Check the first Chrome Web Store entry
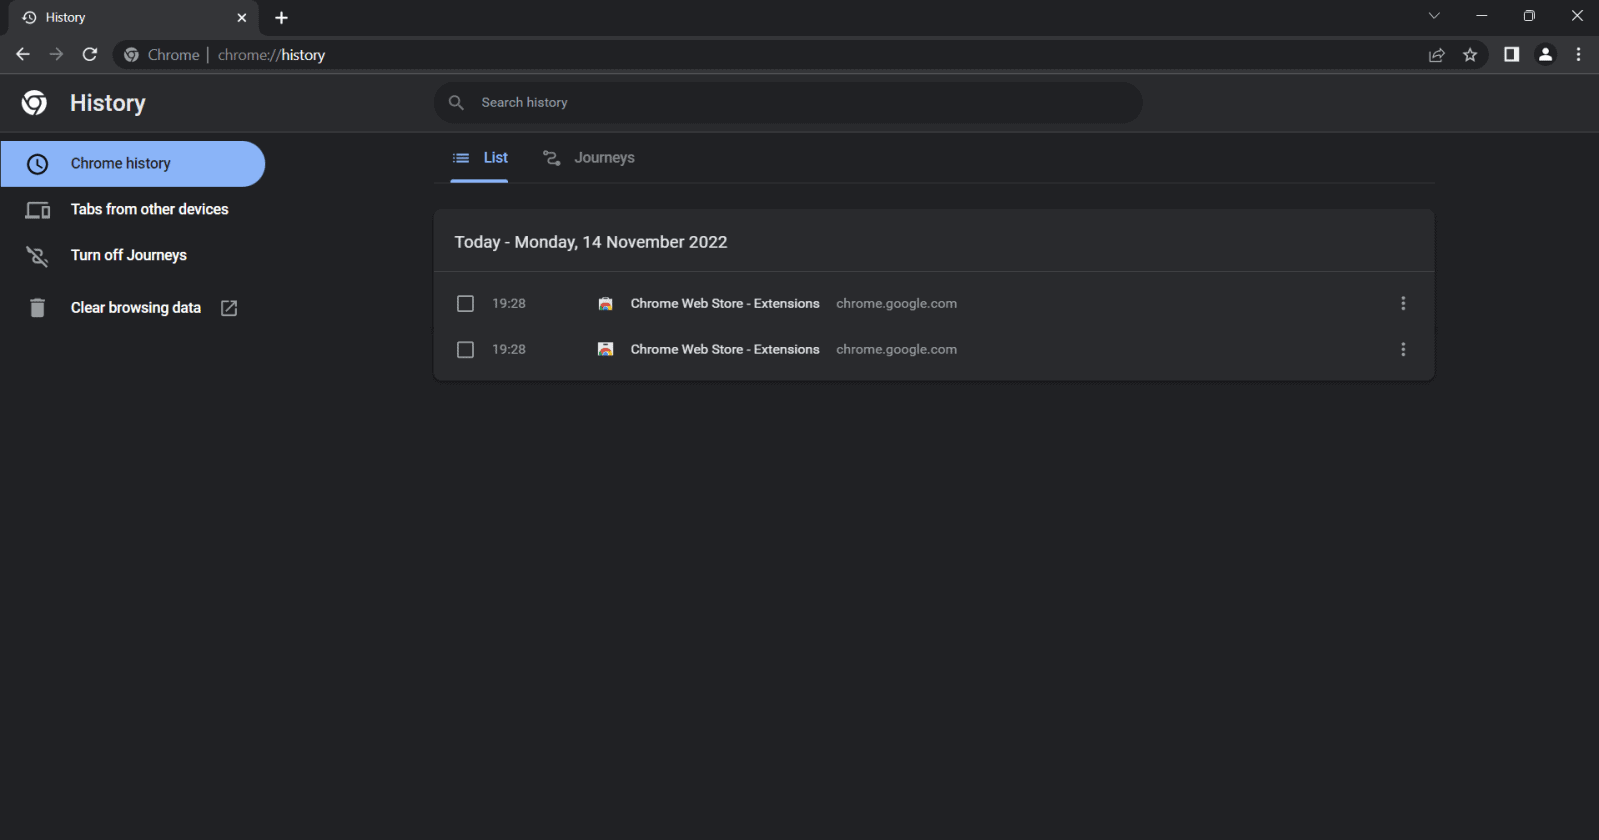Image resolution: width=1599 pixels, height=840 pixels. 465,304
